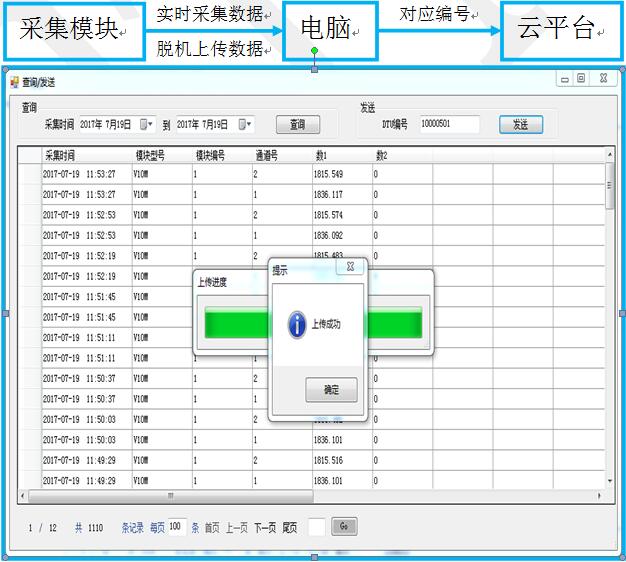The width and height of the screenshot is (626, 562).
Task: Go to 上一页 previous page
Action: pyautogui.click(x=237, y=528)
